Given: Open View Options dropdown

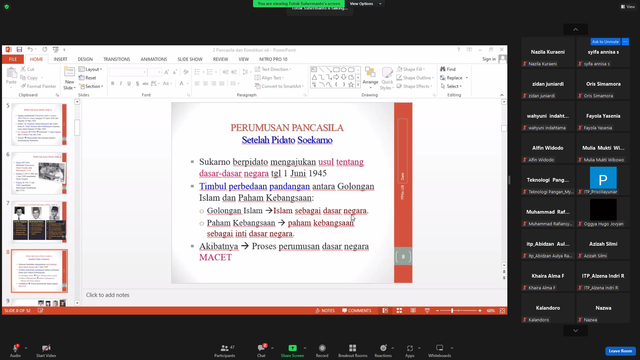Looking at the screenshot, I should [365, 4].
